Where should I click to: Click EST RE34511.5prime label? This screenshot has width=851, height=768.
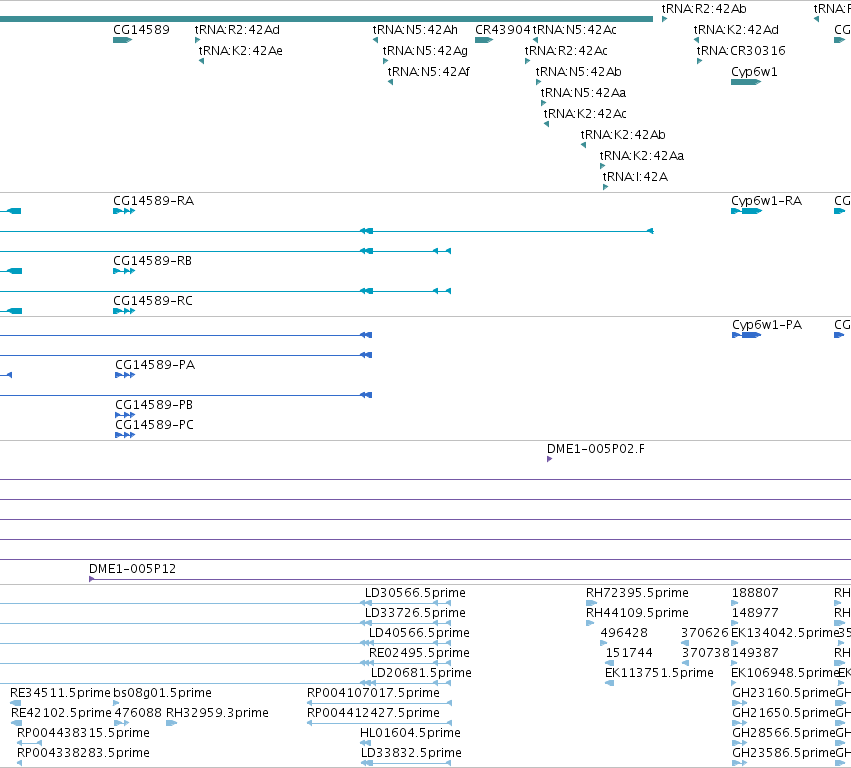[60, 694]
